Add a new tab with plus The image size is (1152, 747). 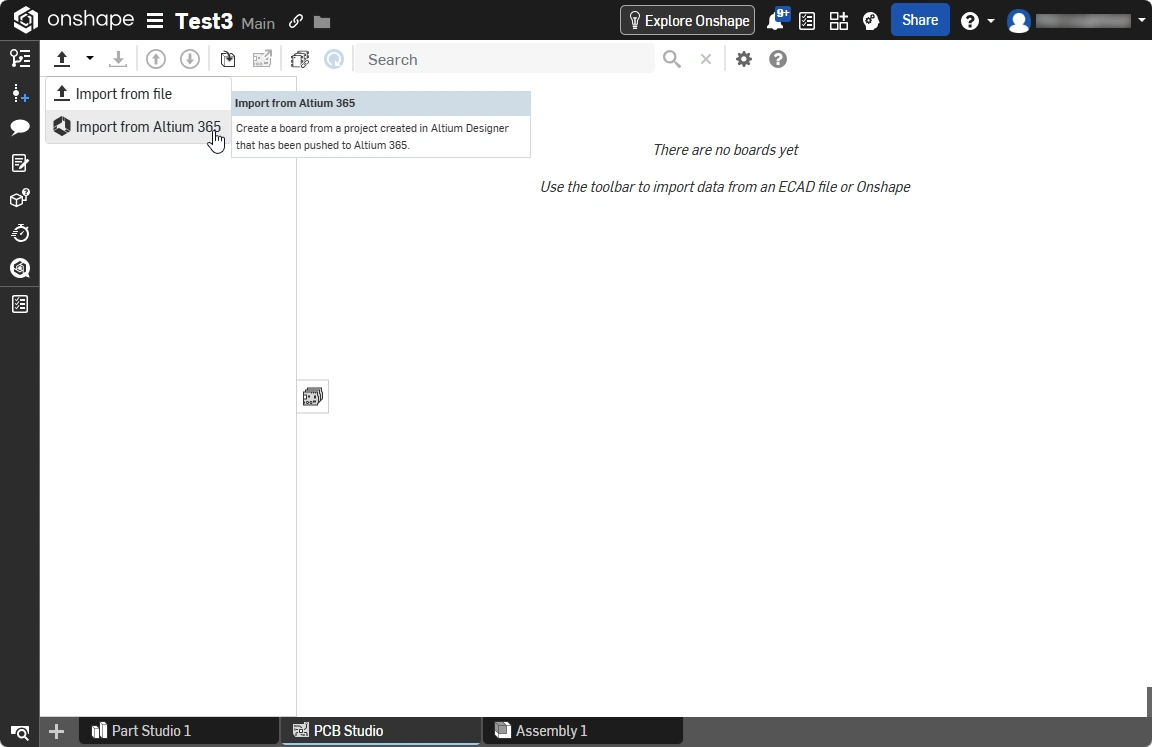(57, 732)
